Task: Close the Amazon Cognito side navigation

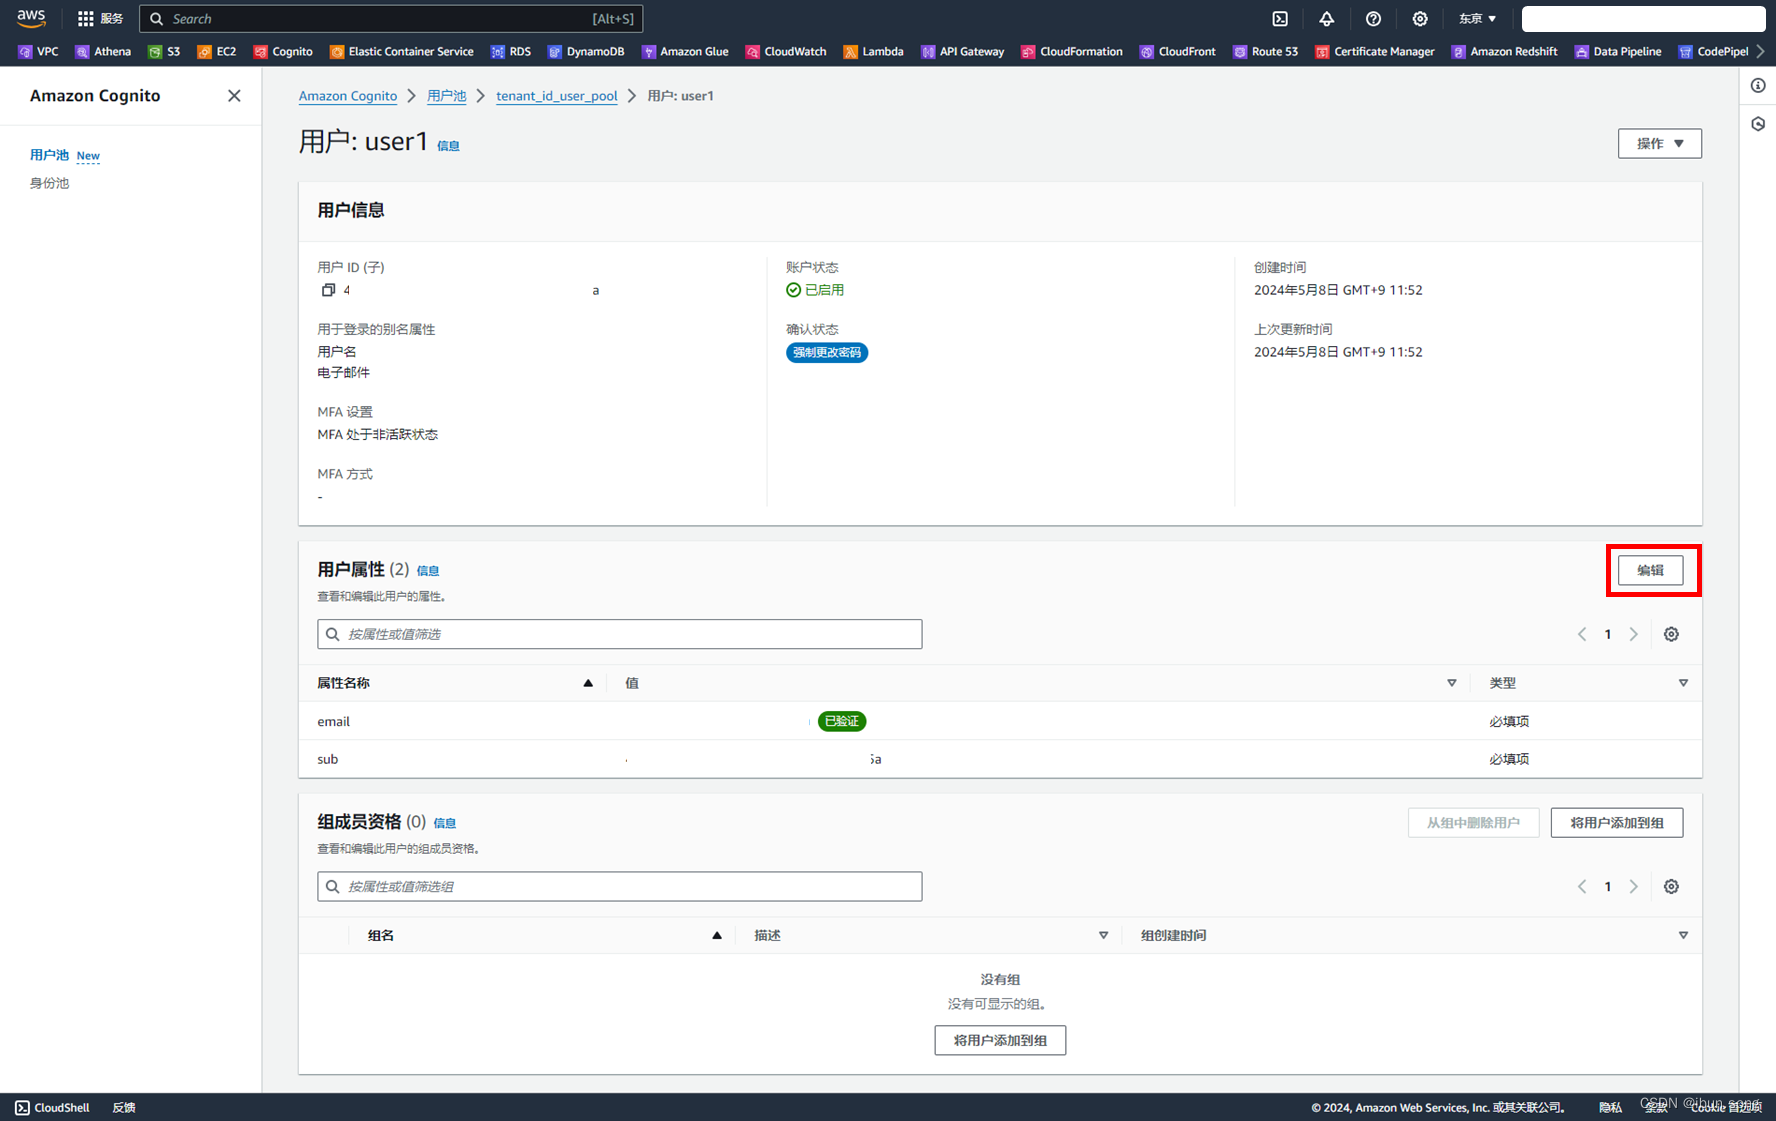Action: pos(234,96)
